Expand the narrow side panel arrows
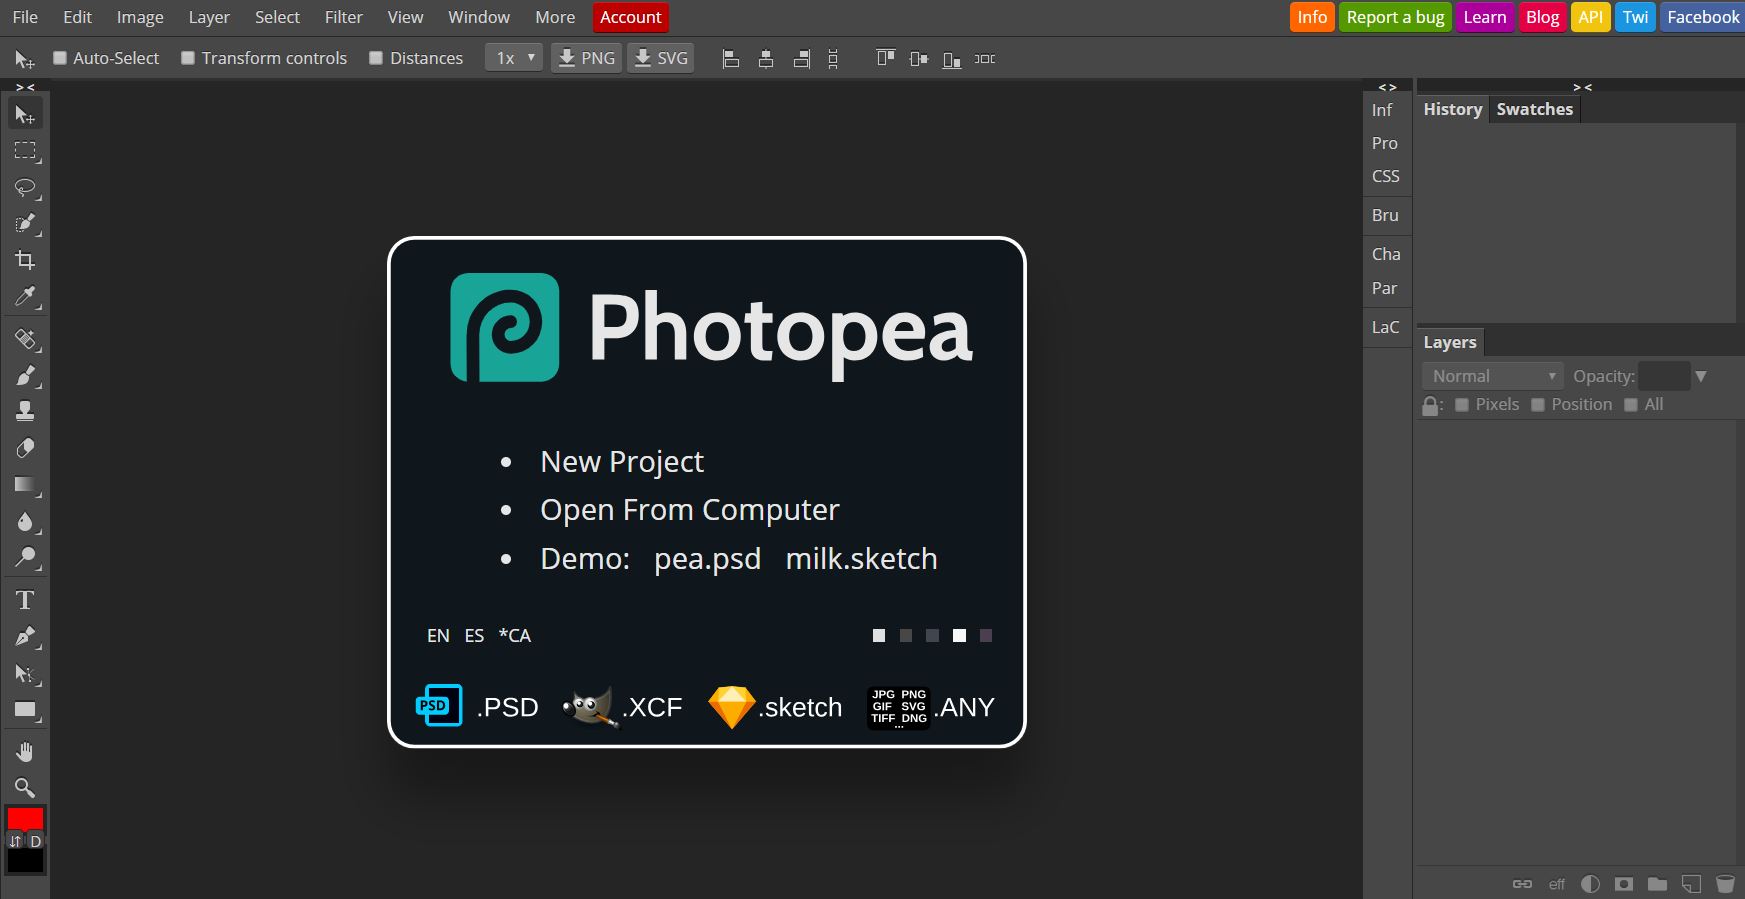The height and width of the screenshot is (899, 1745). point(1387,87)
